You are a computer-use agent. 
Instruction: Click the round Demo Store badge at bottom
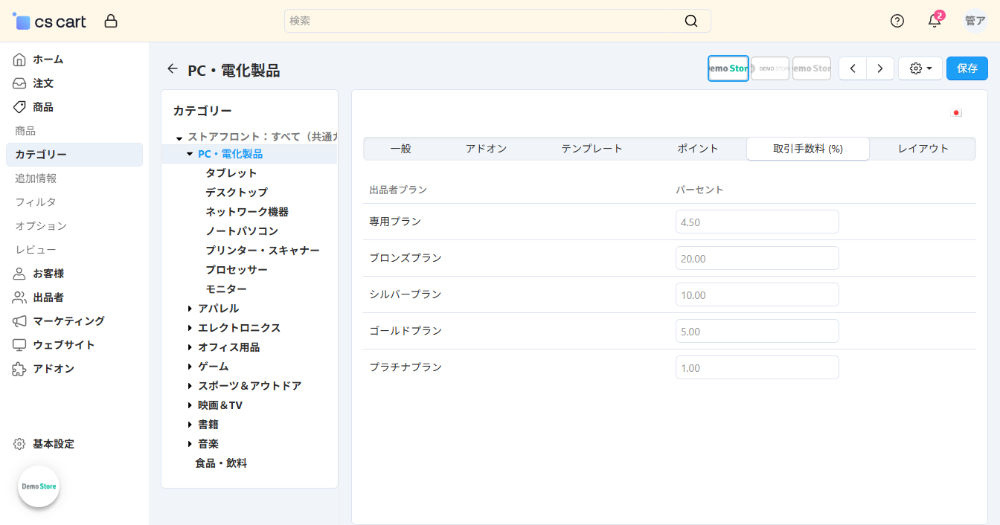pos(39,486)
